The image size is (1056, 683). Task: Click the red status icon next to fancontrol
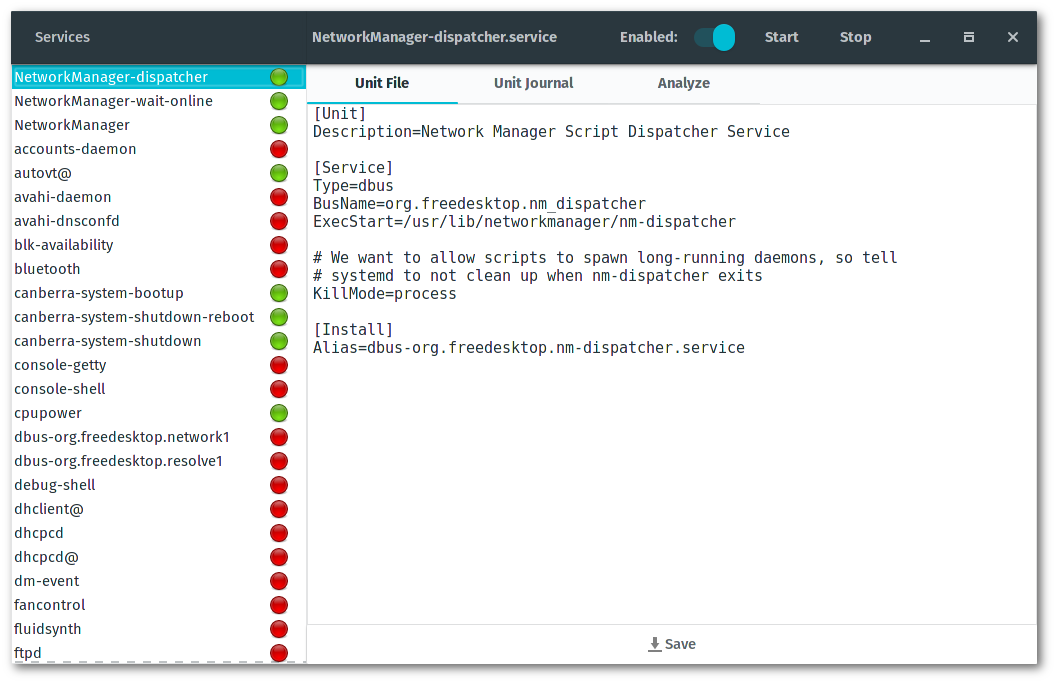279,605
